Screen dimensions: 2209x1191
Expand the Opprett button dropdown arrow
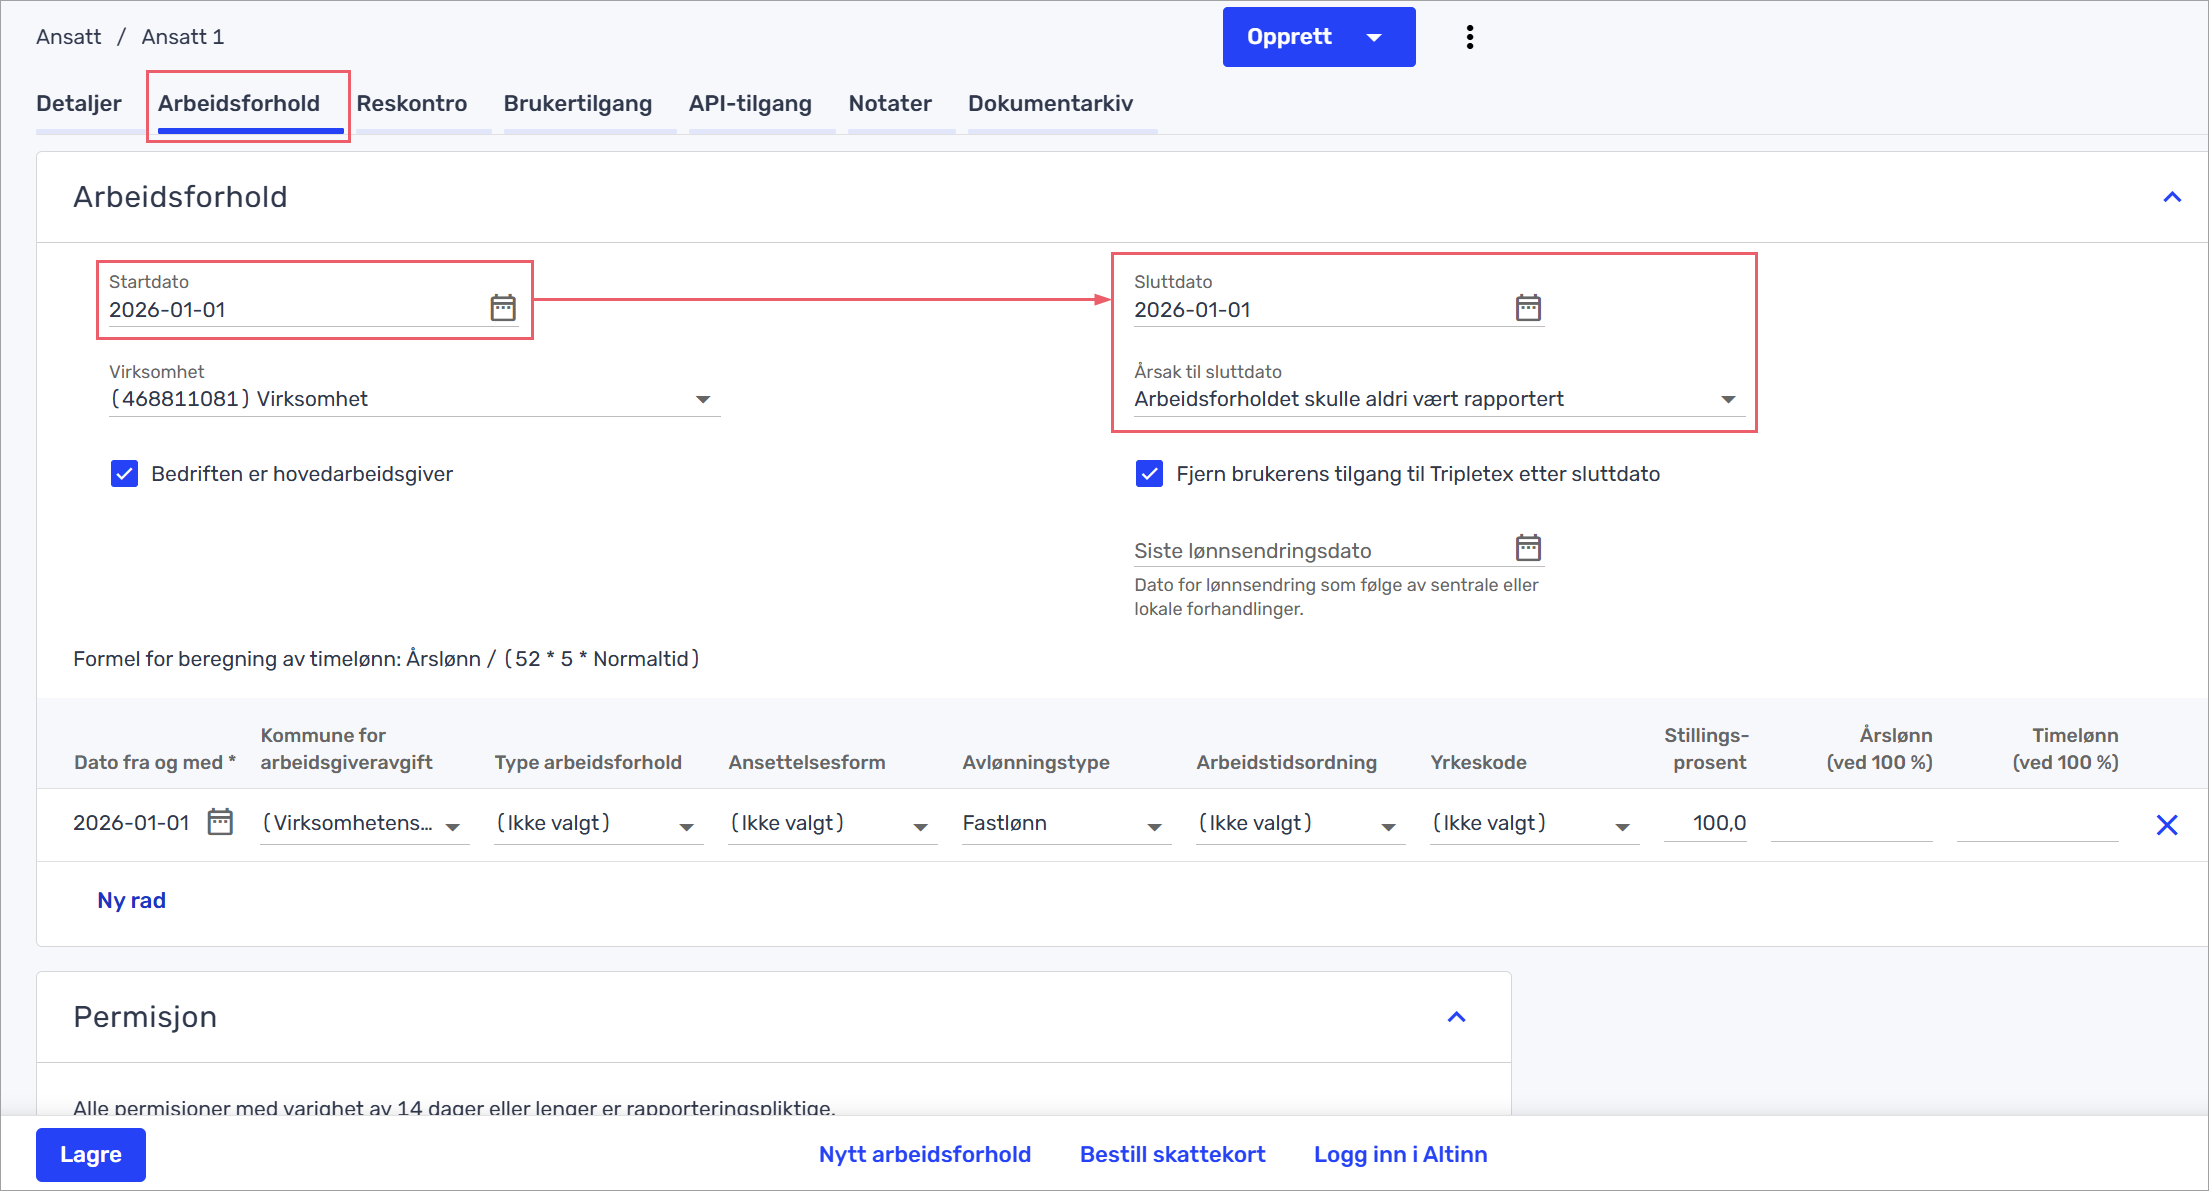pyautogui.click(x=1374, y=38)
